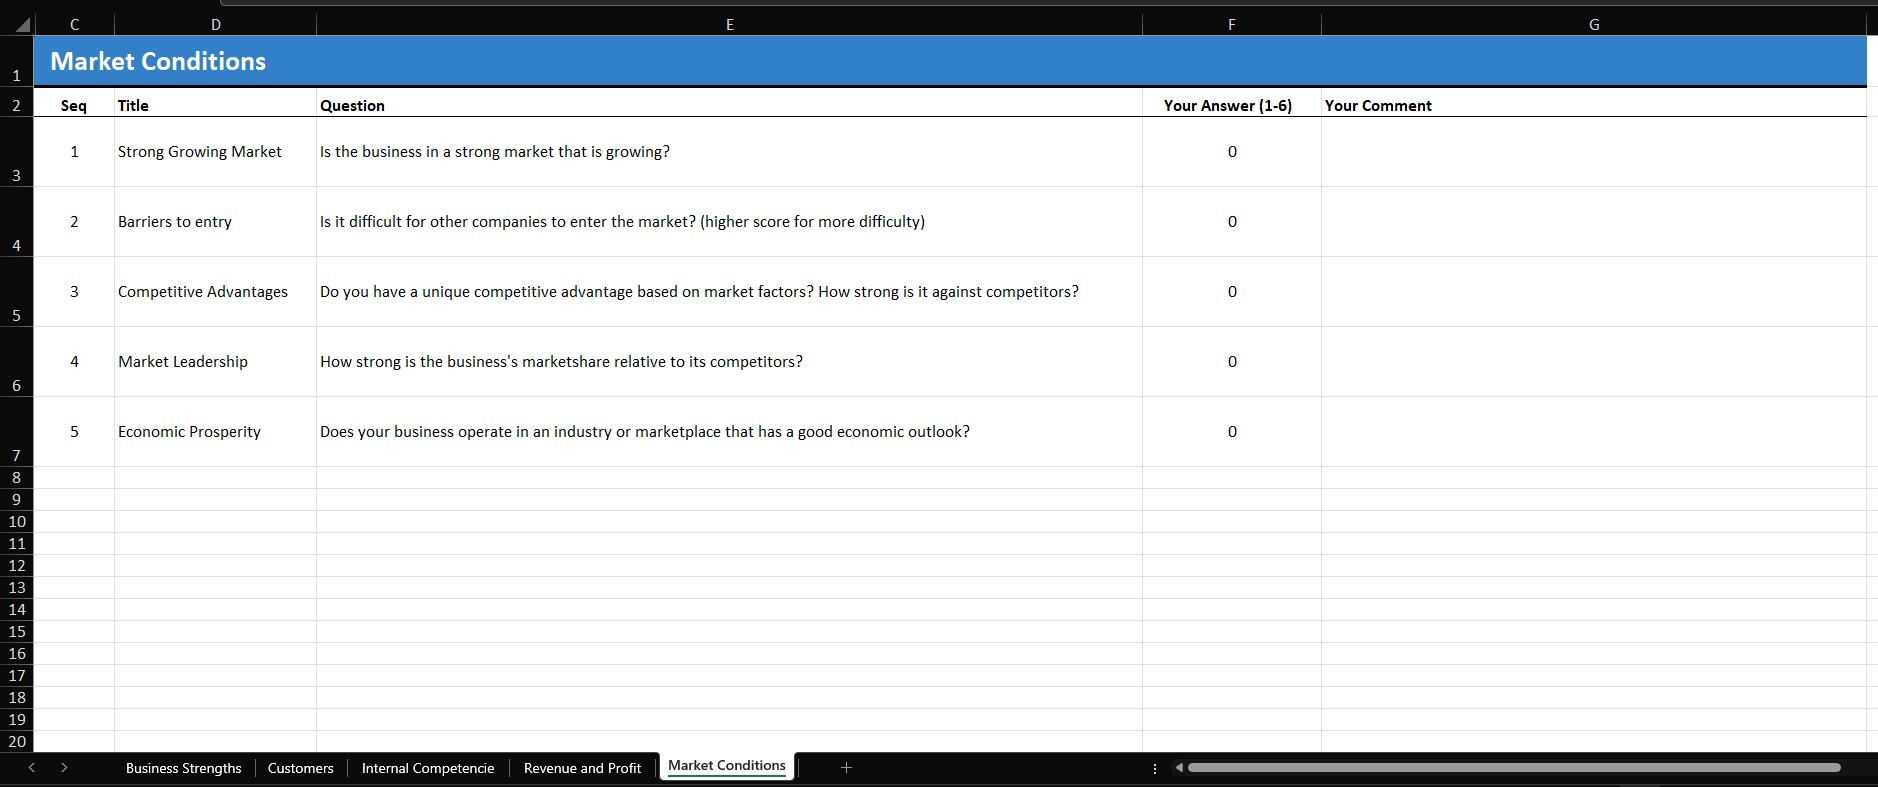This screenshot has height=787, width=1878.
Task: Click the answer cell for Strong Growing Market
Action: click(x=1231, y=152)
